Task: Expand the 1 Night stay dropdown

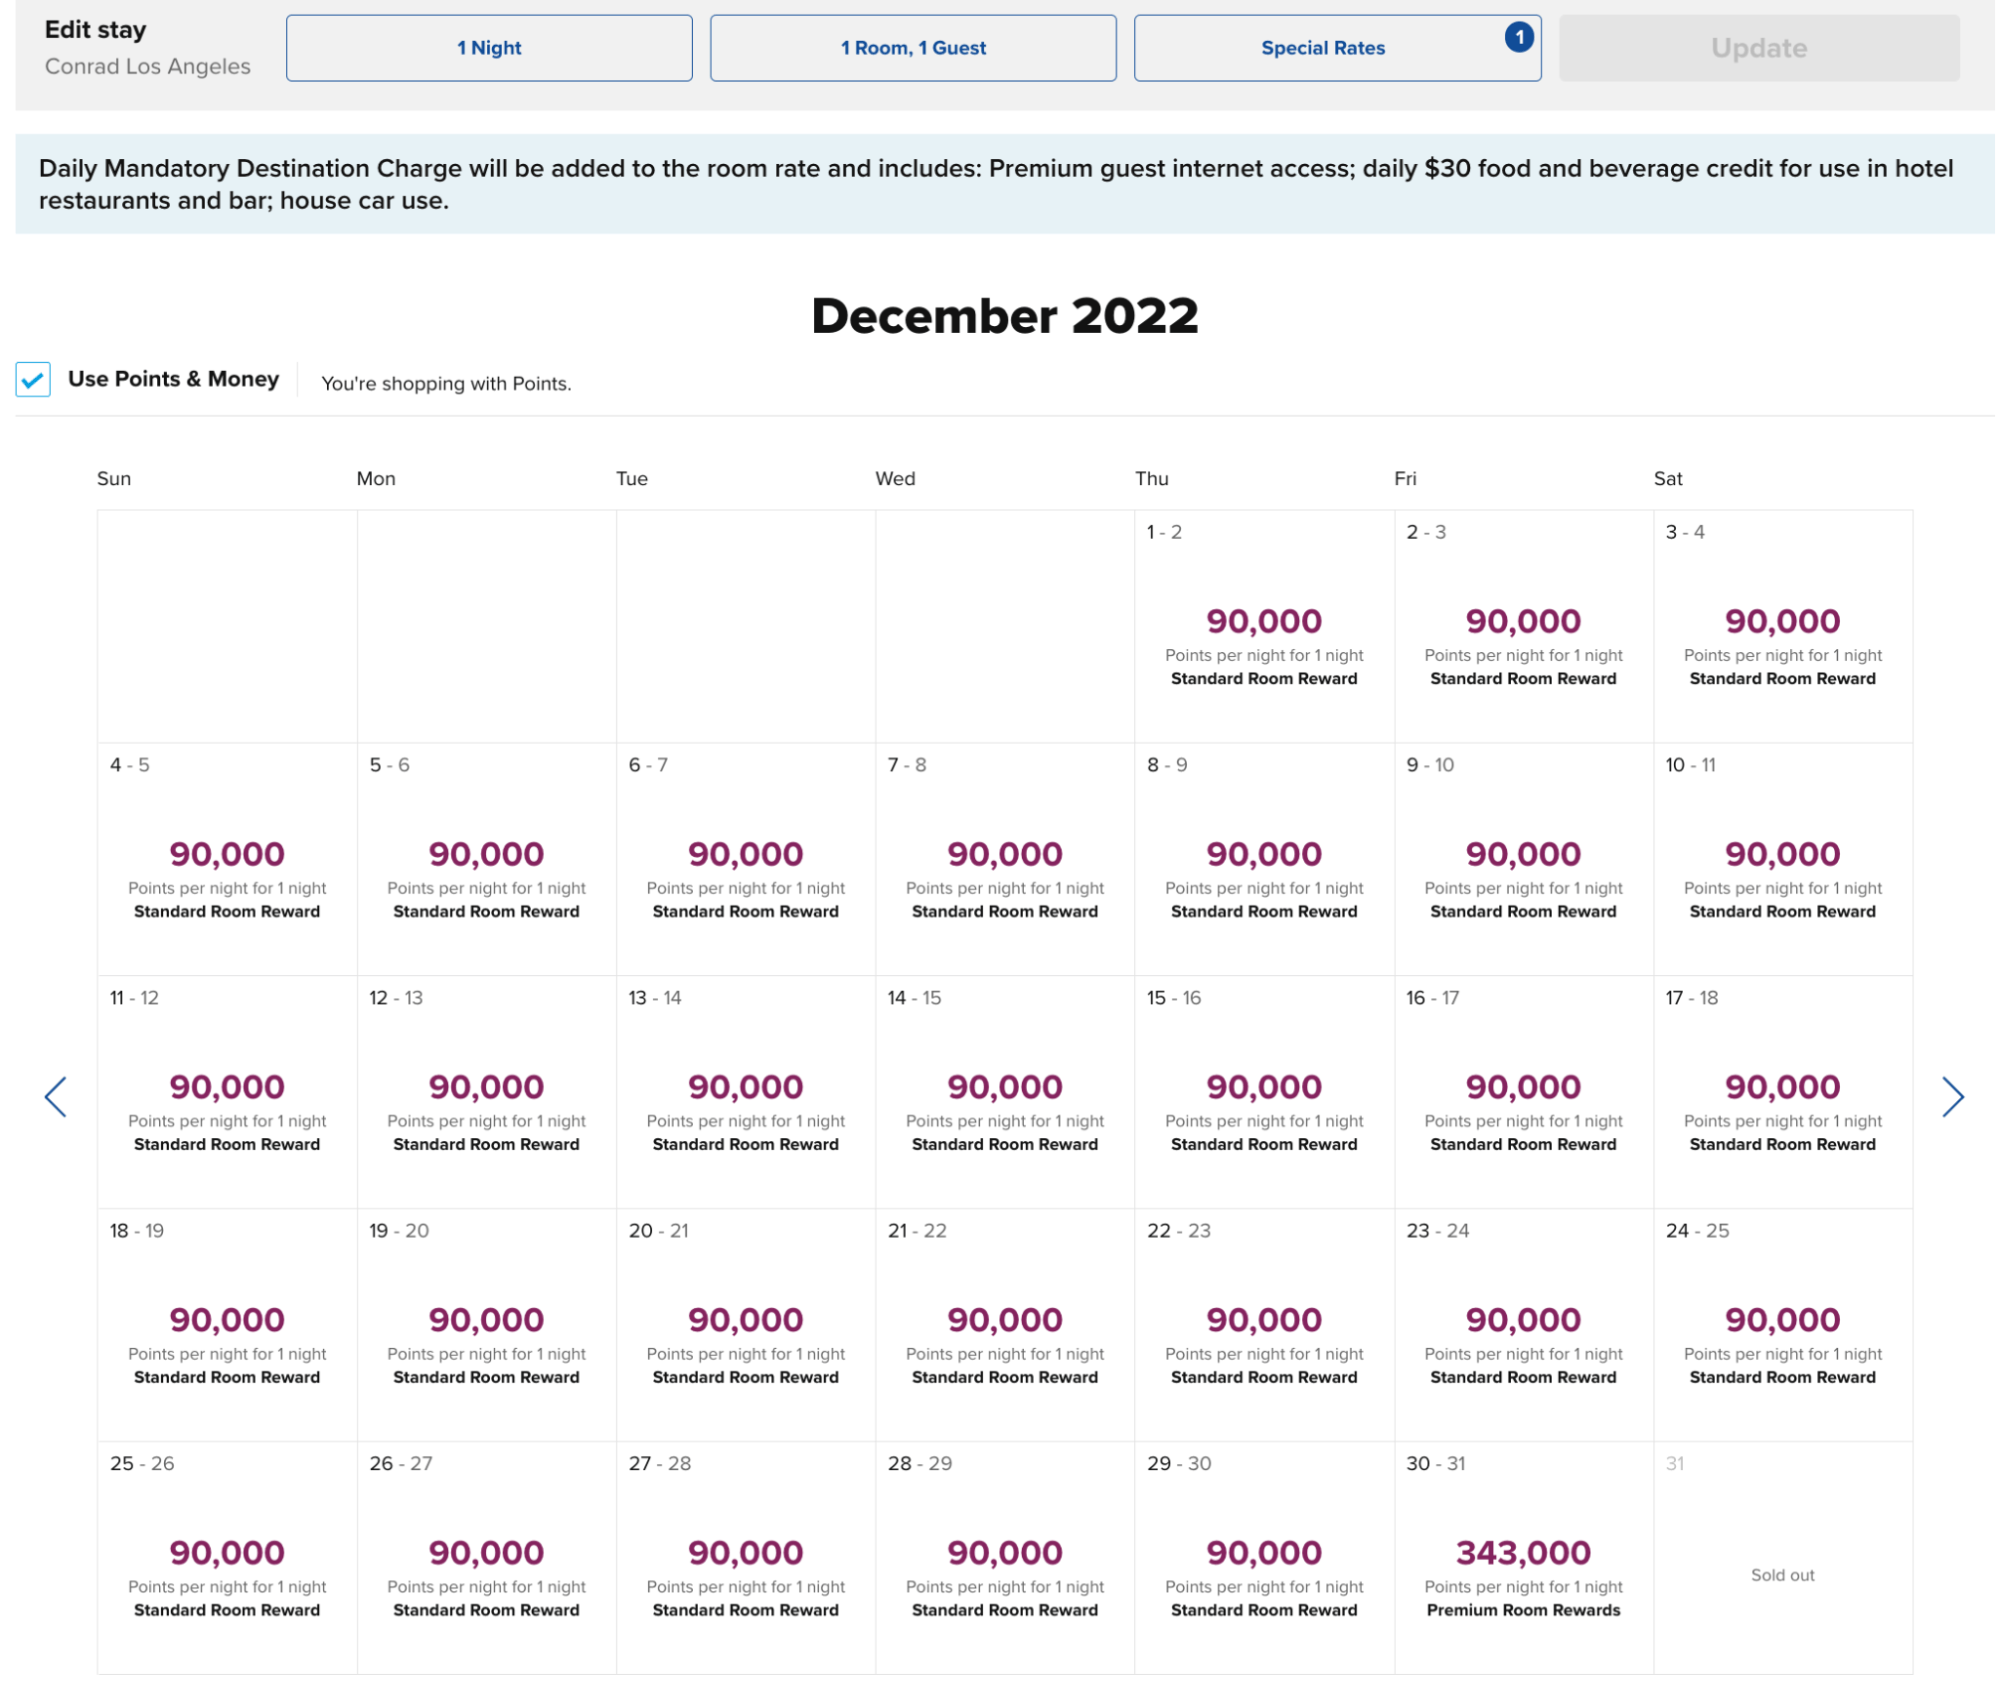Action: click(490, 47)
